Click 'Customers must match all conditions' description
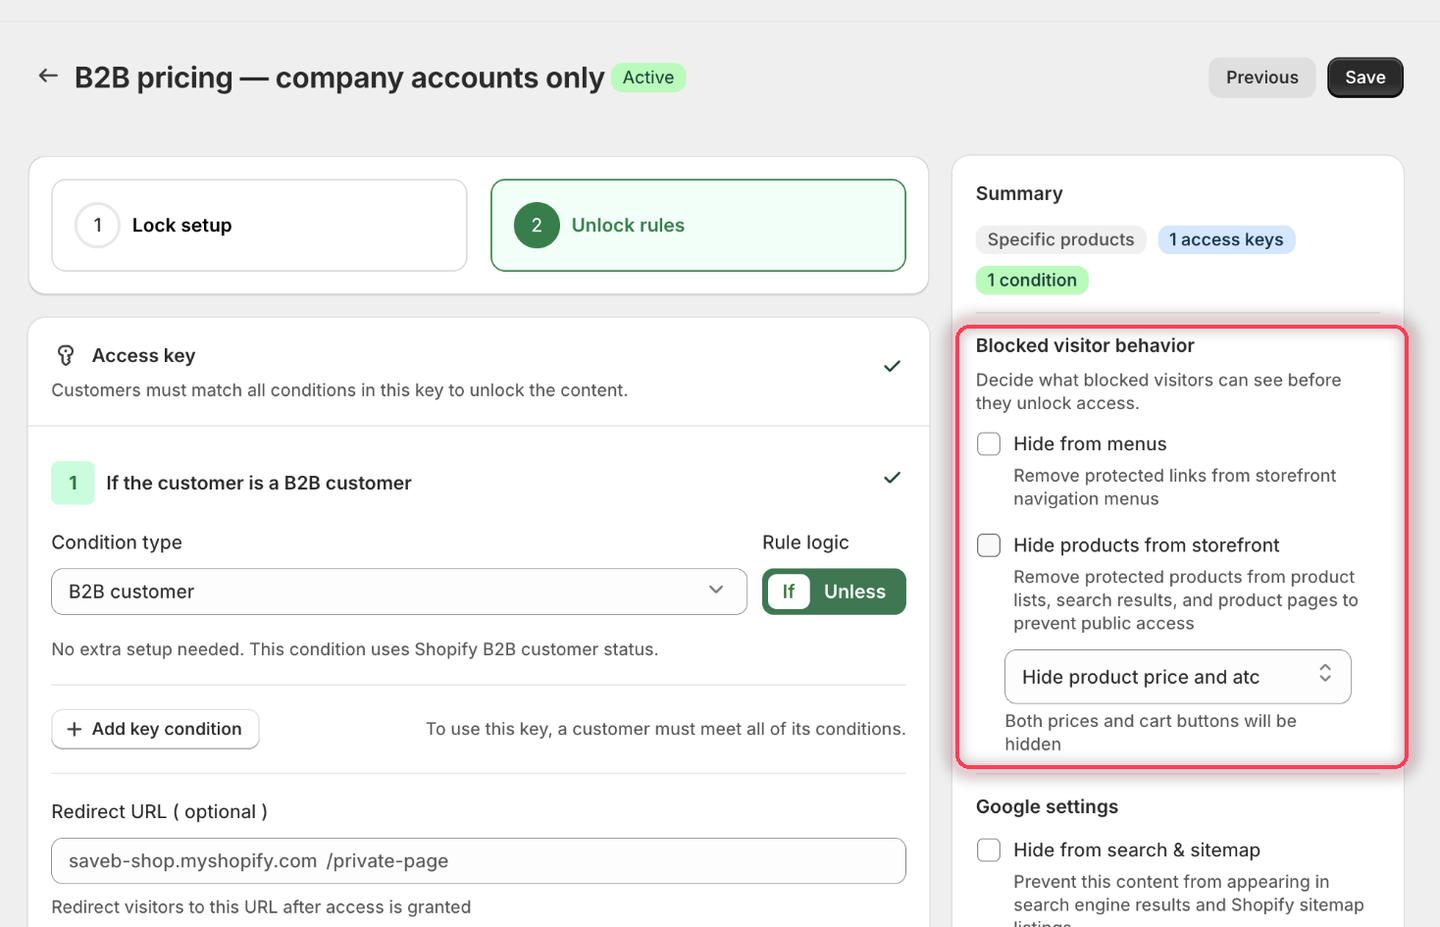The height and width of the screenshot is (927, 1440). pyautogui.click(x=340, y=390)
